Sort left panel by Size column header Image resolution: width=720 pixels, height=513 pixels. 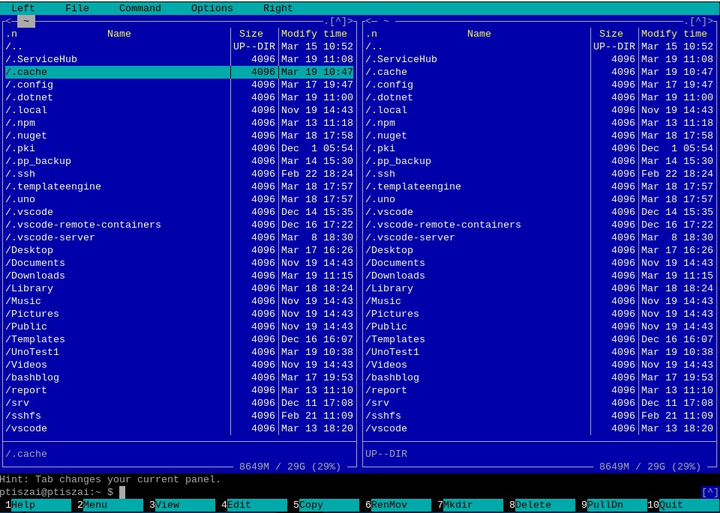pyautogui.click(x=251, y=34)
